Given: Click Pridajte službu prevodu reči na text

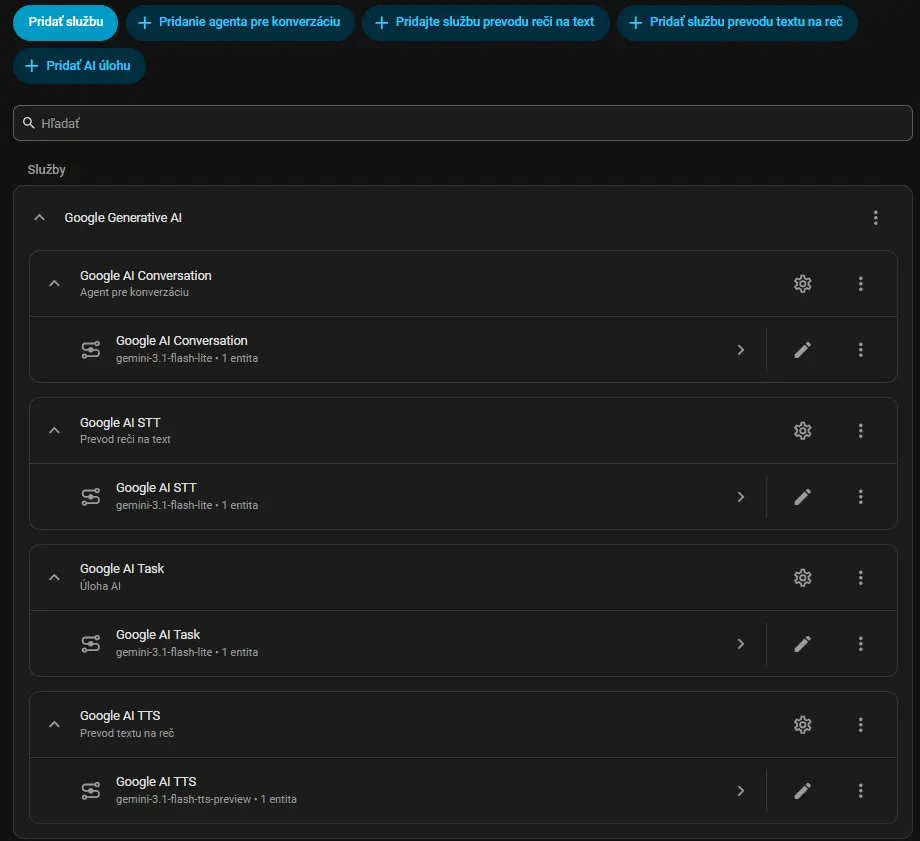Looking at the screenshot, I should (485, 22).
